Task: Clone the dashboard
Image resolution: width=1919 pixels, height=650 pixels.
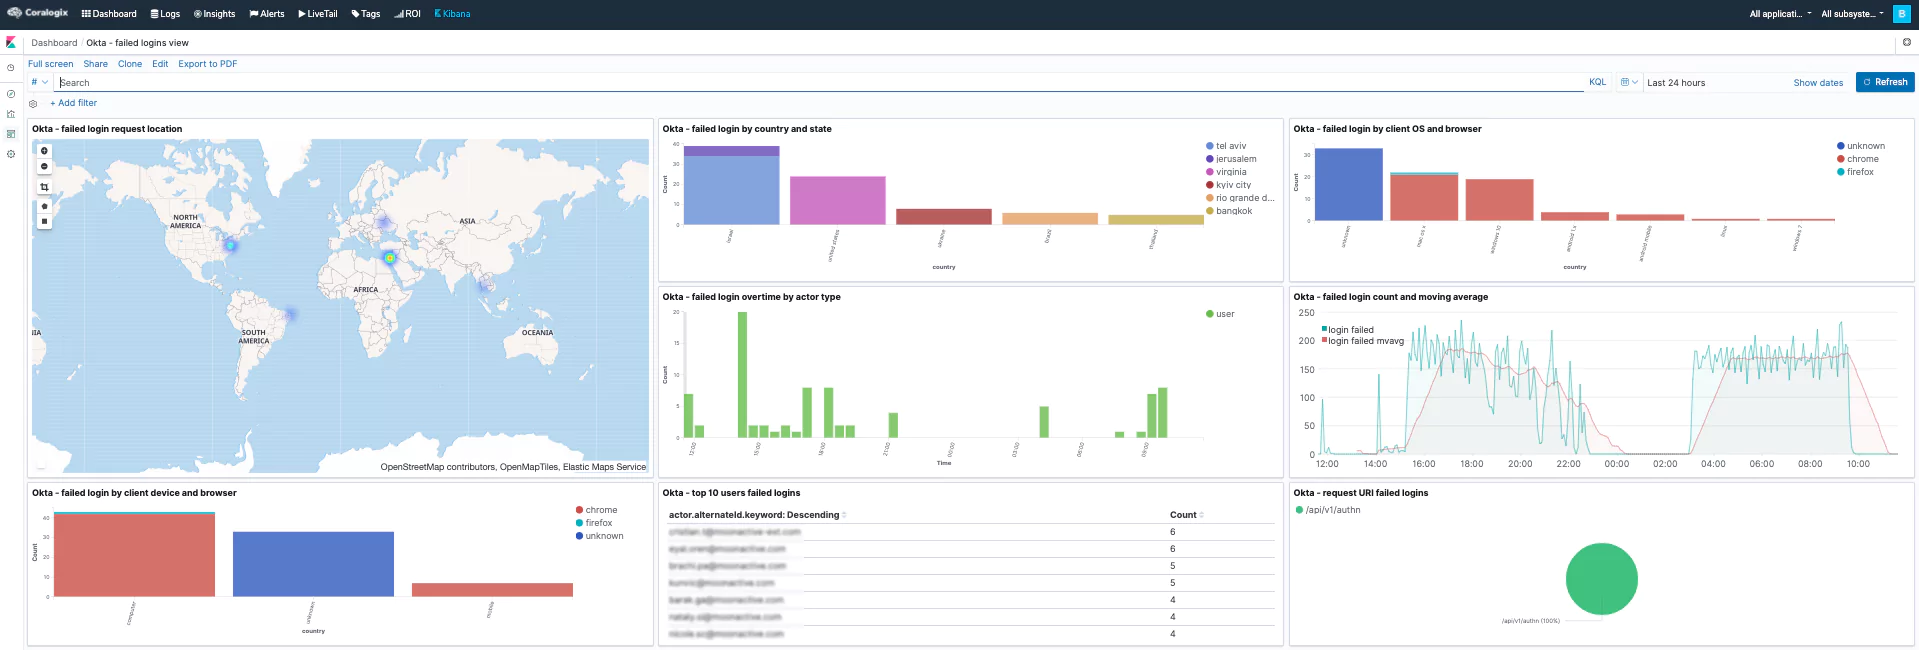Action: click(x=130, y=64)
